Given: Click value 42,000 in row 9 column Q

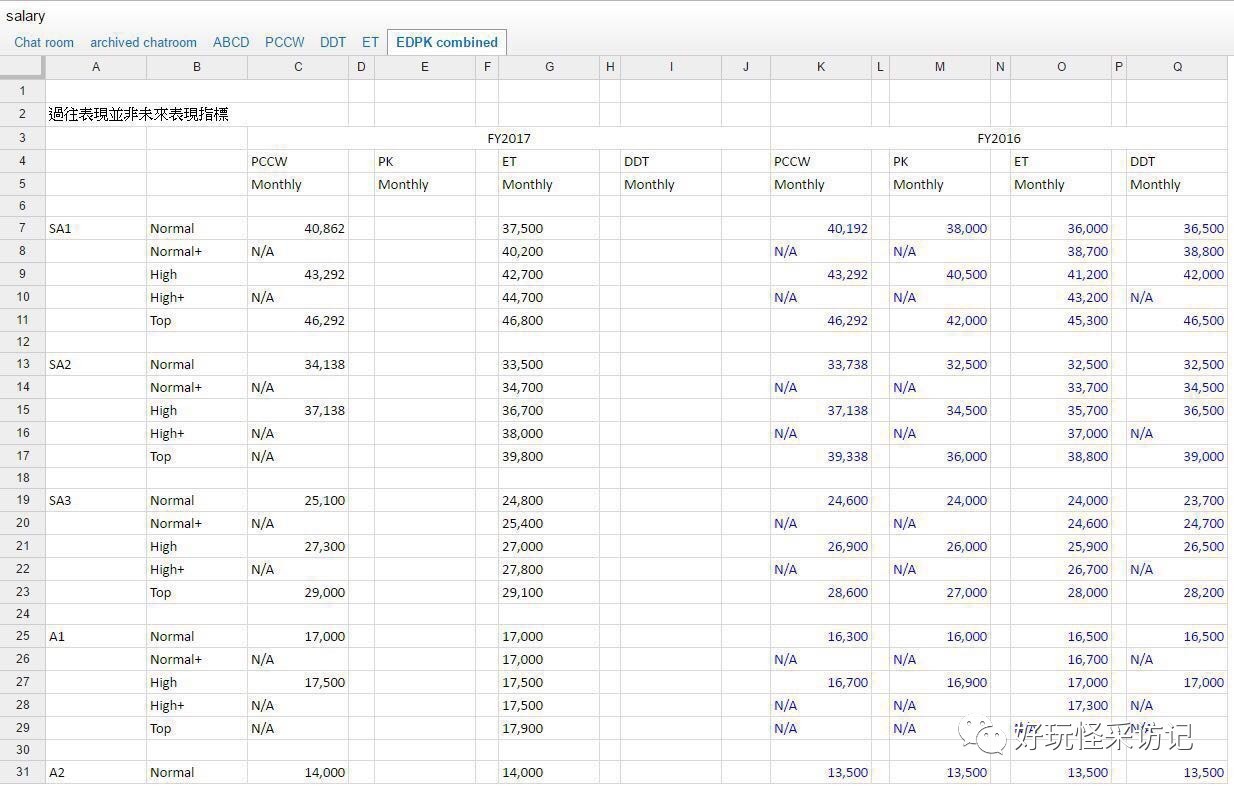Looking at the screenshot, I should [1178, 274].
